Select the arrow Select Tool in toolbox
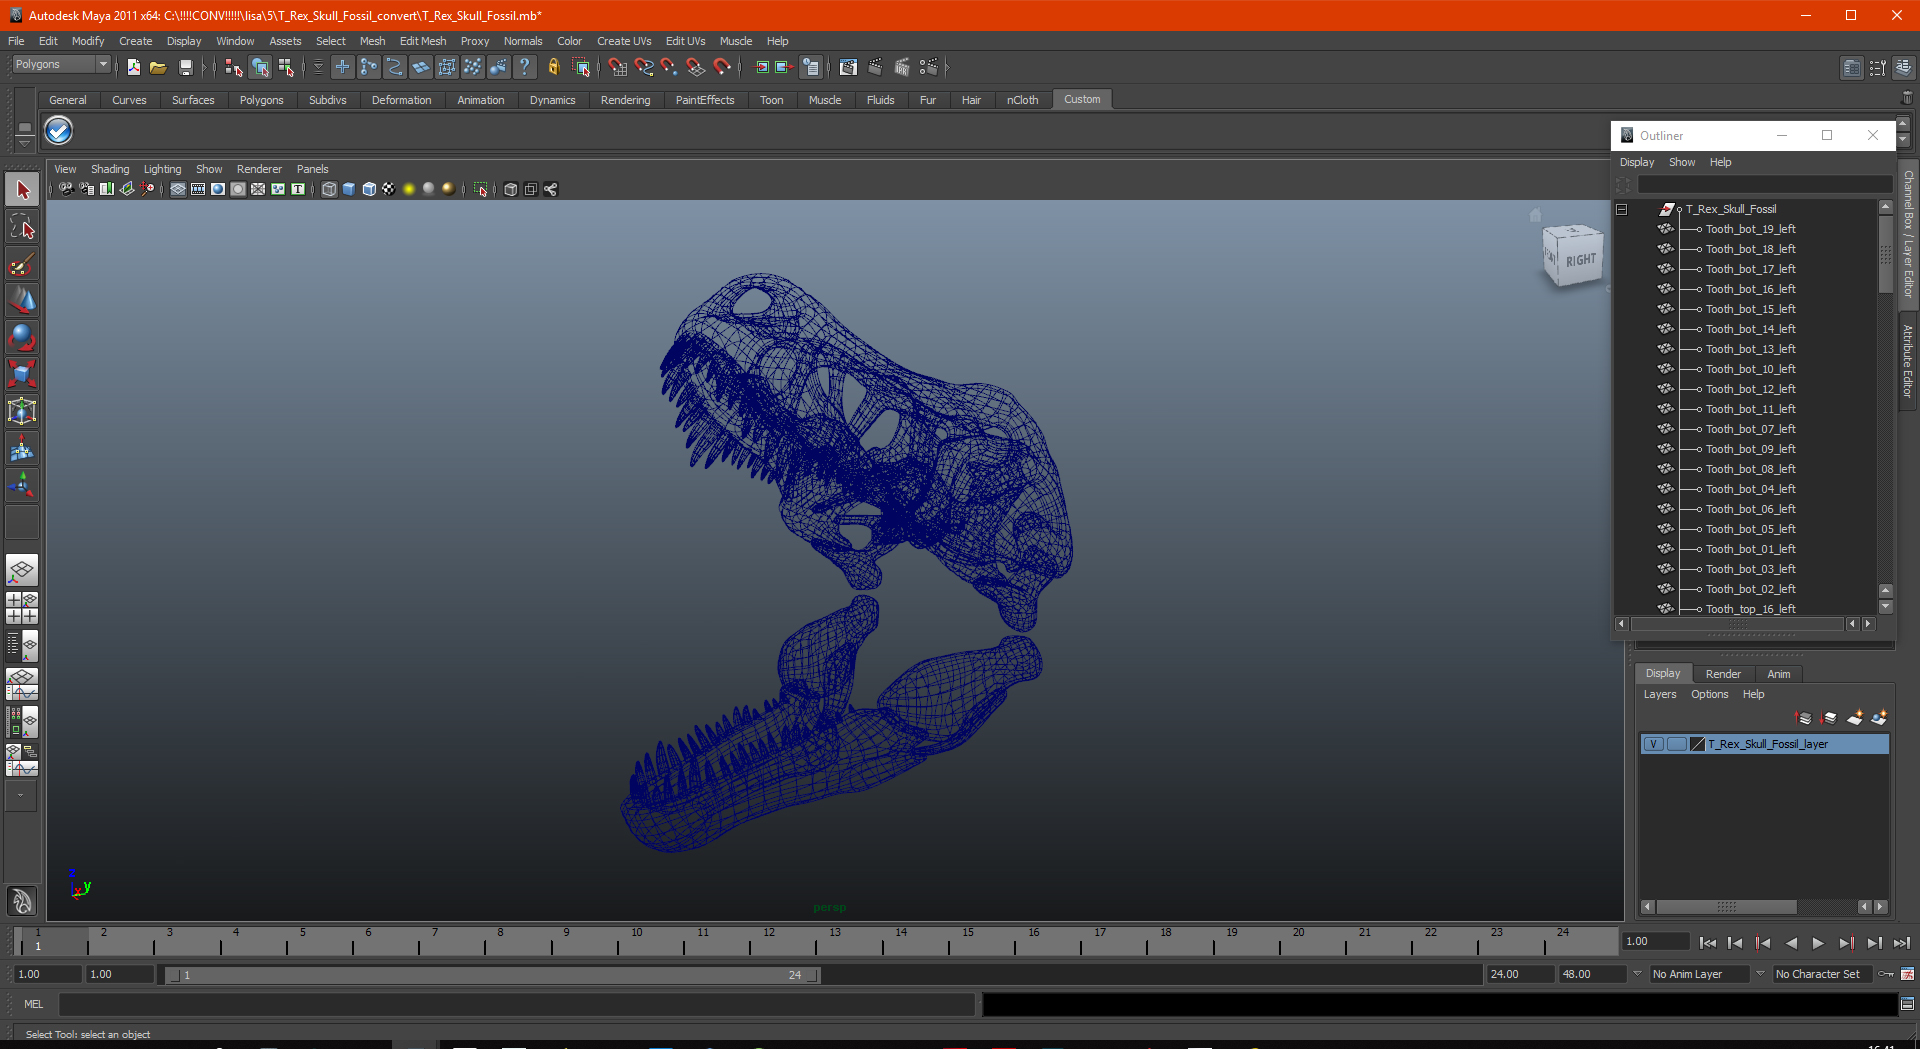Viewport: 1920px width, 1049px height. coord(22,190)
